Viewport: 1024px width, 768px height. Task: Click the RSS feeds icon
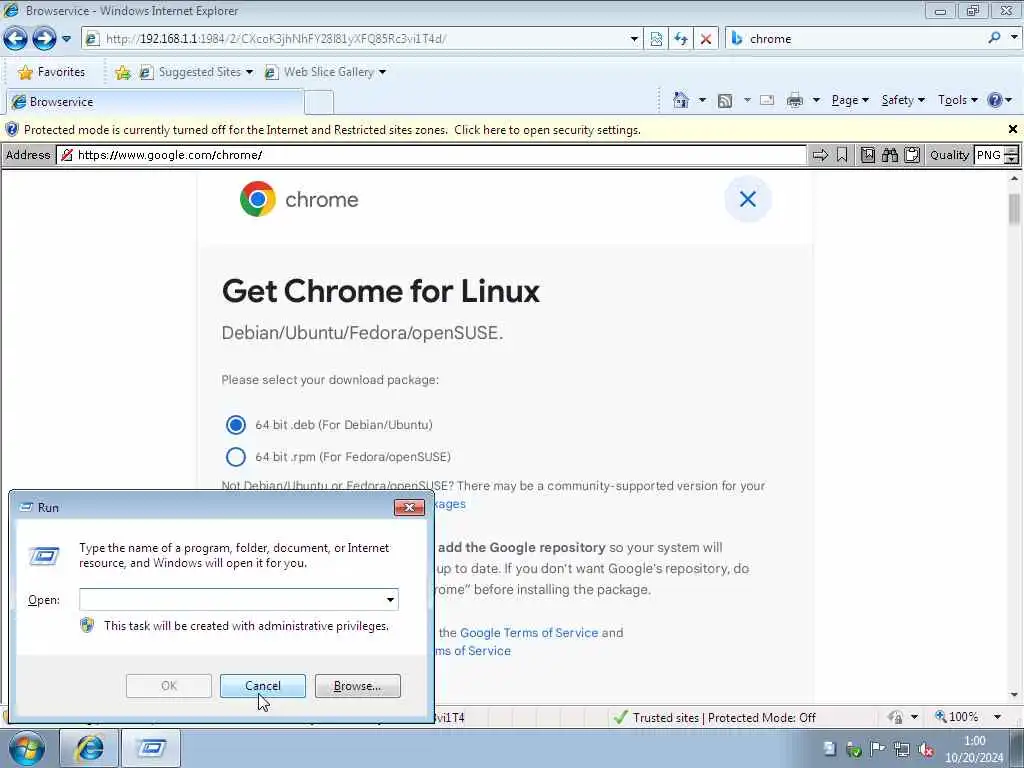(x=724, y=101)
